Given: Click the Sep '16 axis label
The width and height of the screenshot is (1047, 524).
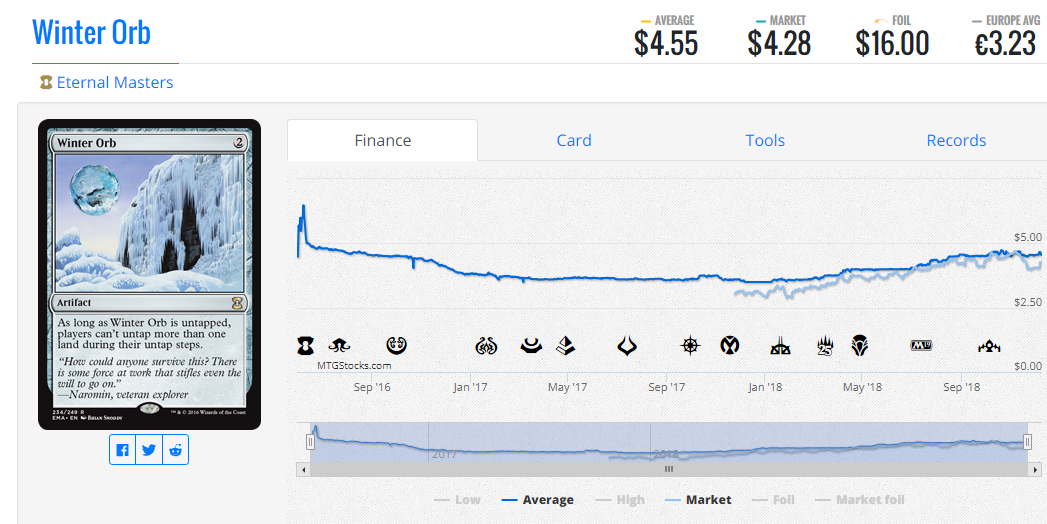Looking at the screenshot, I should (x=372, y=387).
